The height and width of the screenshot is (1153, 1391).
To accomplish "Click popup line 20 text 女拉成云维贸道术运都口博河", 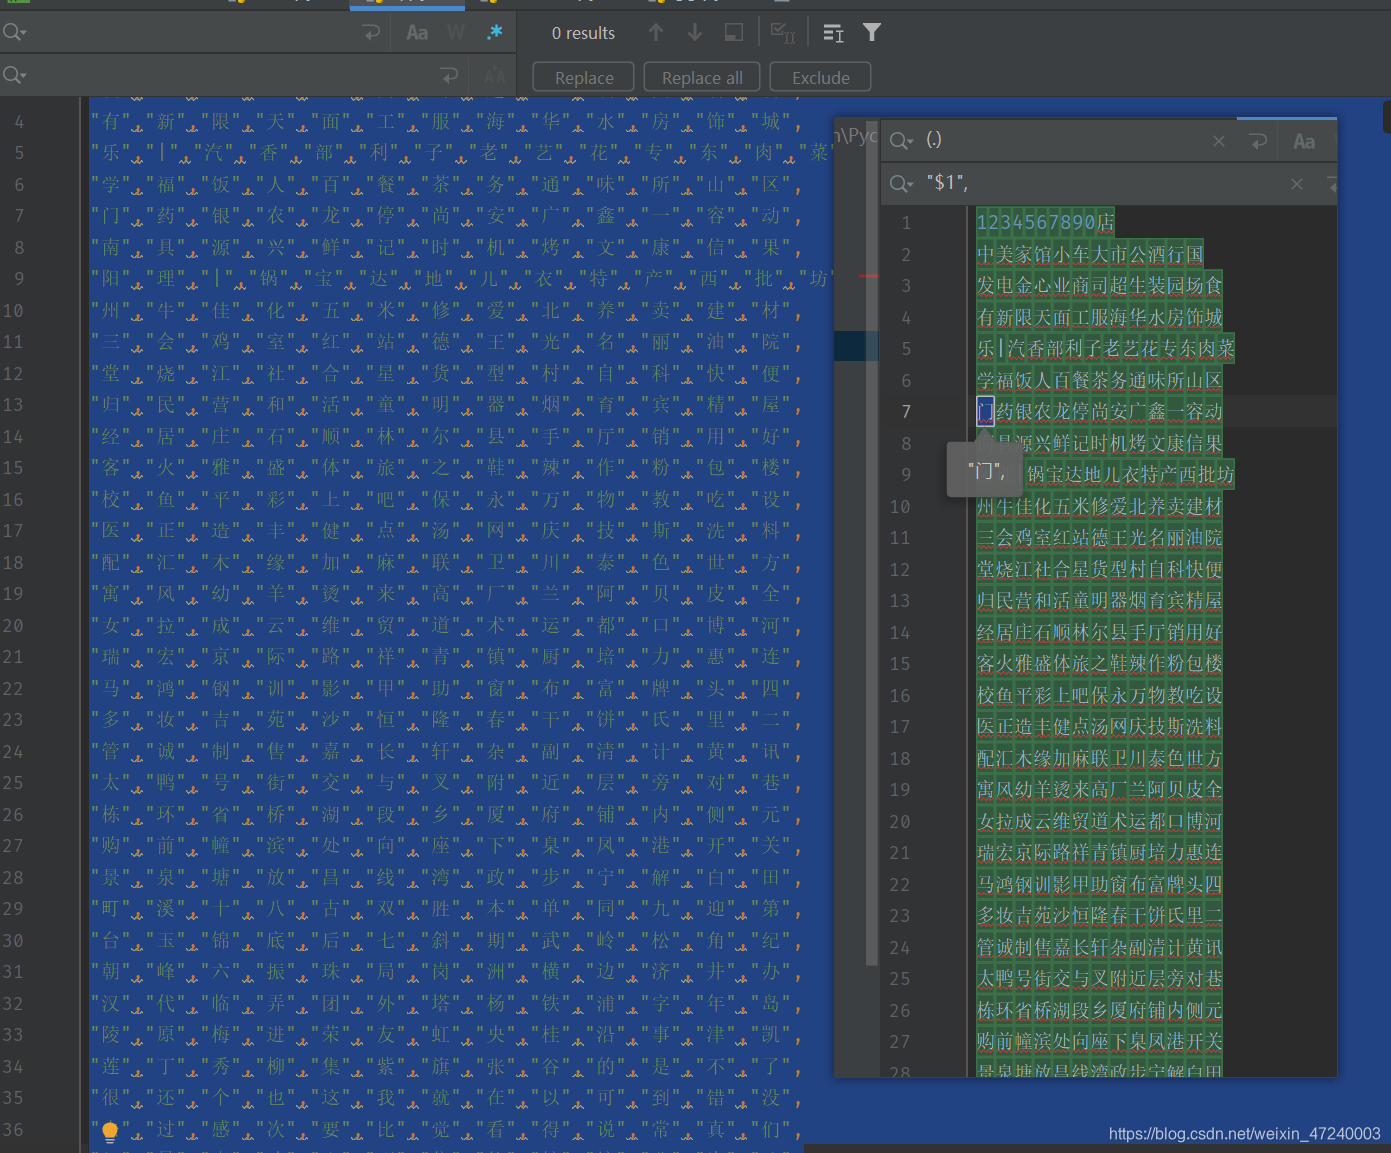I will (1099, 821).
